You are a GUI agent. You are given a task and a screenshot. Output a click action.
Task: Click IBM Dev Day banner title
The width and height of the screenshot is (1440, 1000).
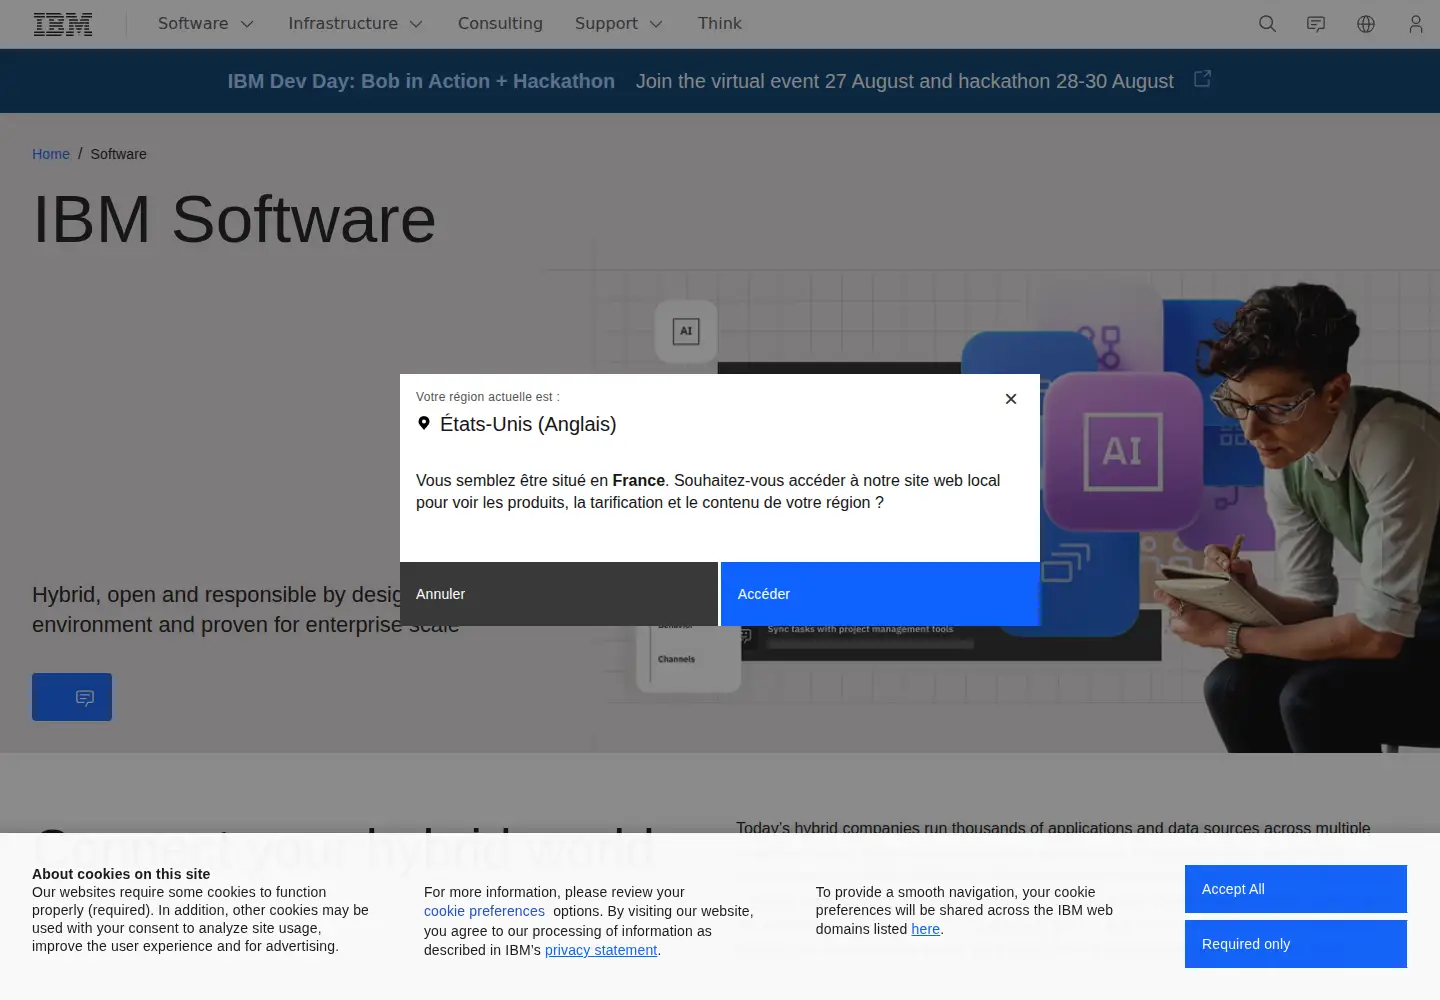point(421,81)
